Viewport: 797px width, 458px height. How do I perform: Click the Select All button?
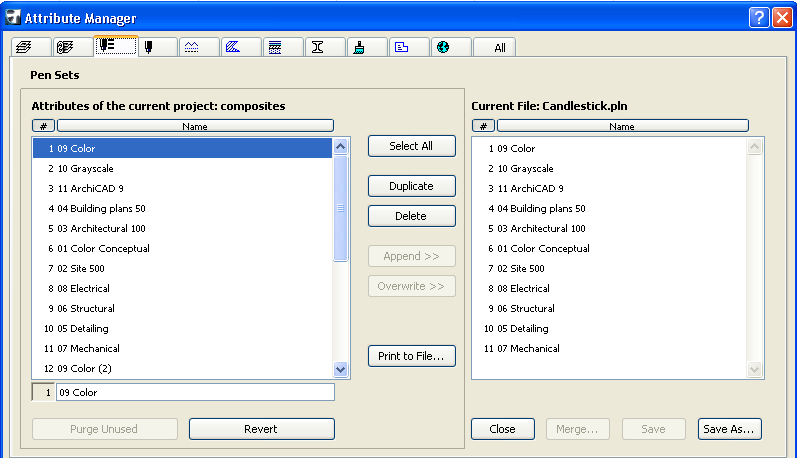pyautogui.click(x=412, y=146)
